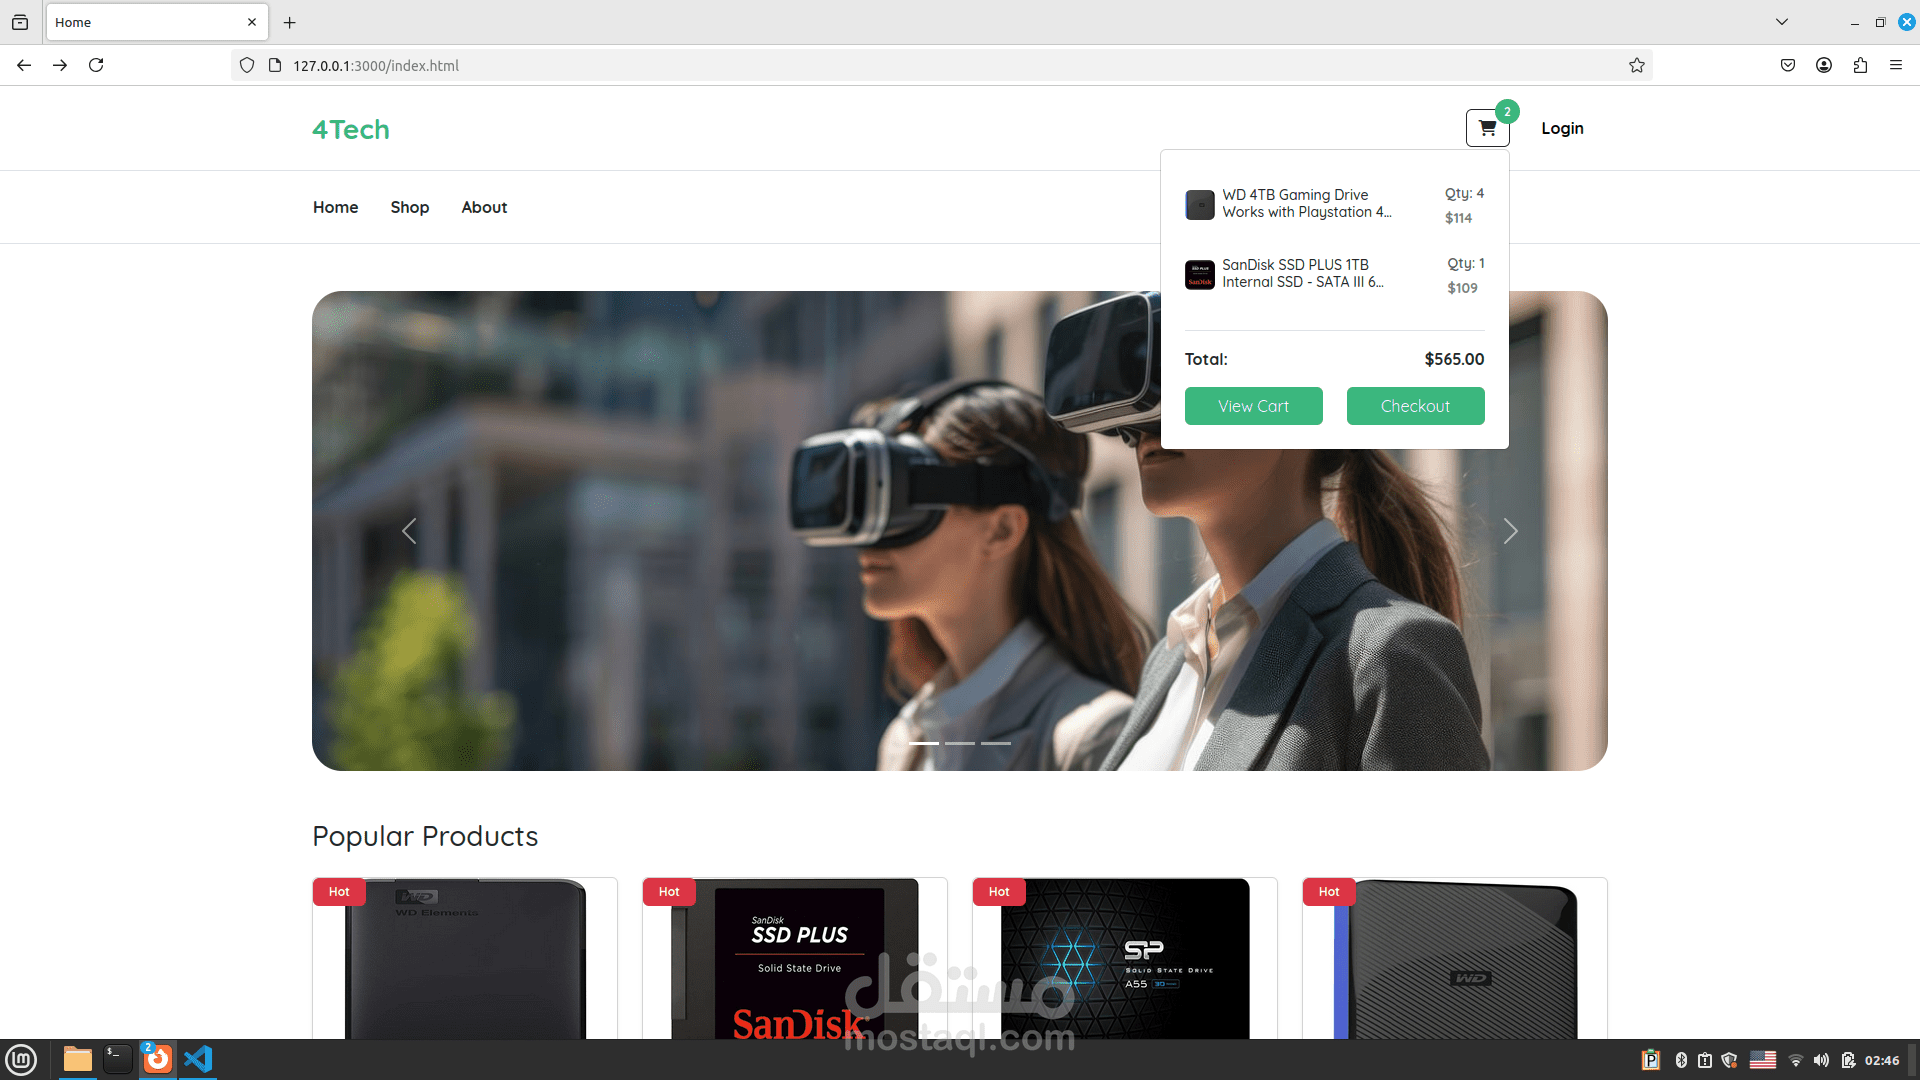Click the URL address bar
The image size is (1920, 1080).
pos(900,65)
